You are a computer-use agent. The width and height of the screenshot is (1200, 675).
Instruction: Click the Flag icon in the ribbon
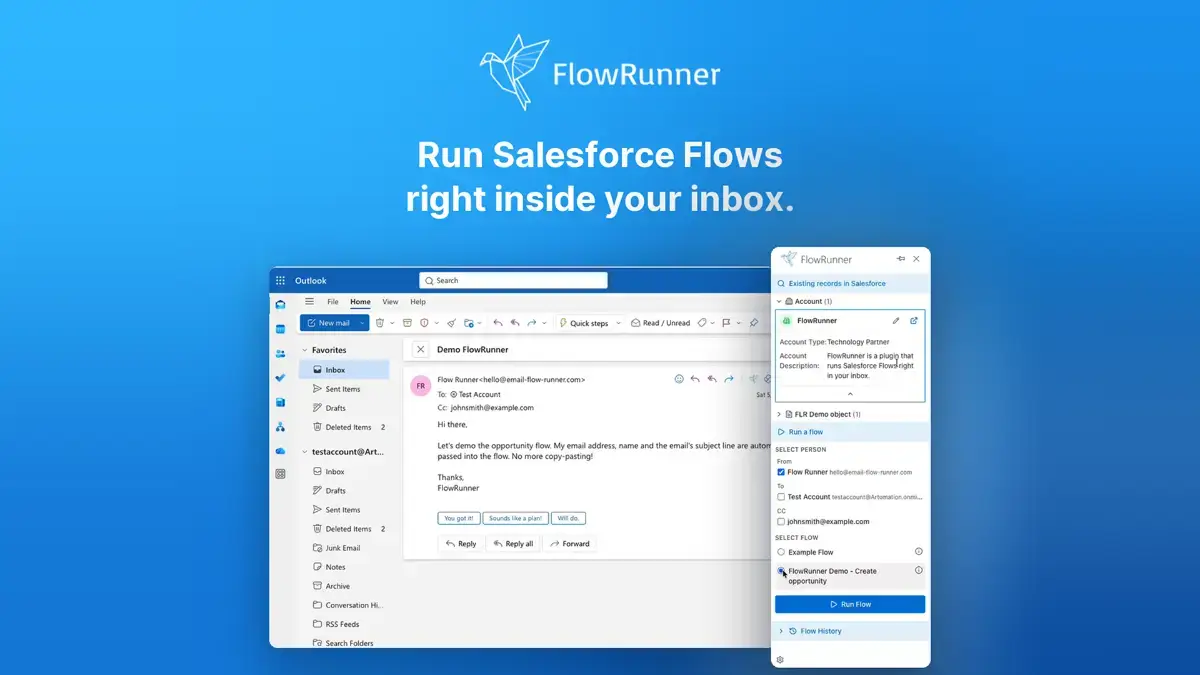click(726, 323)
